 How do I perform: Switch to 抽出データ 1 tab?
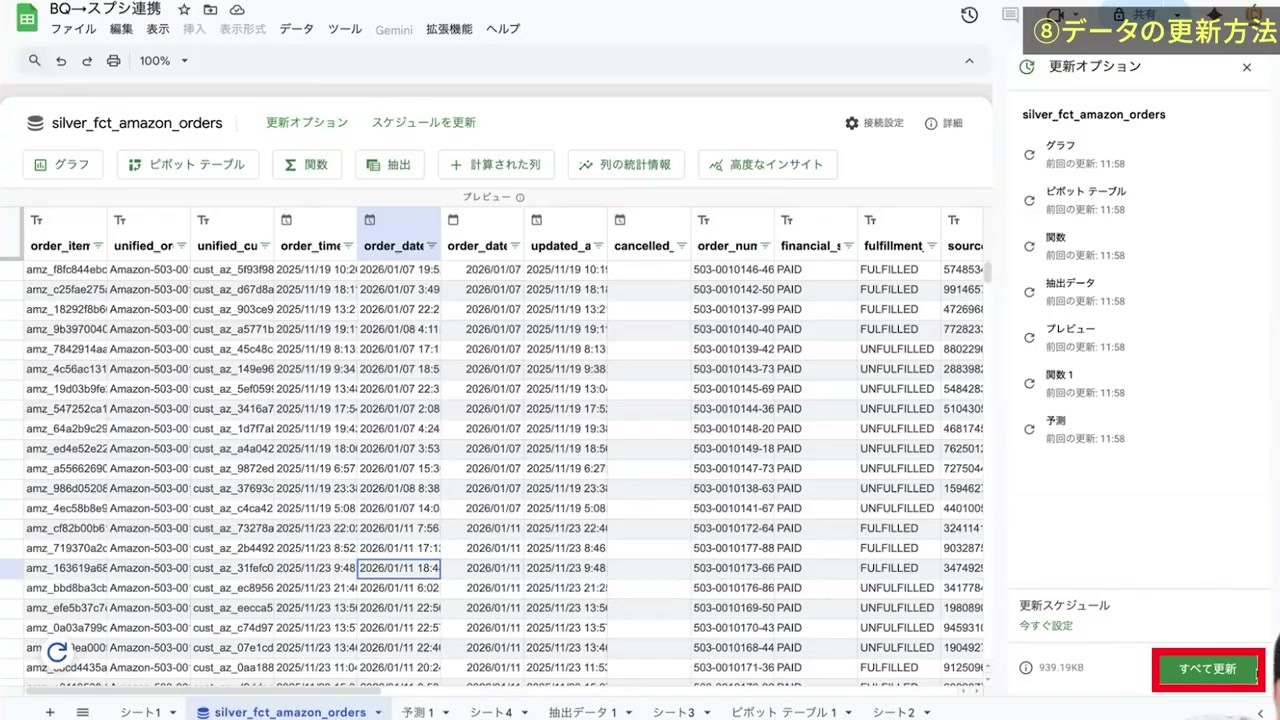[x=583, y=712]
